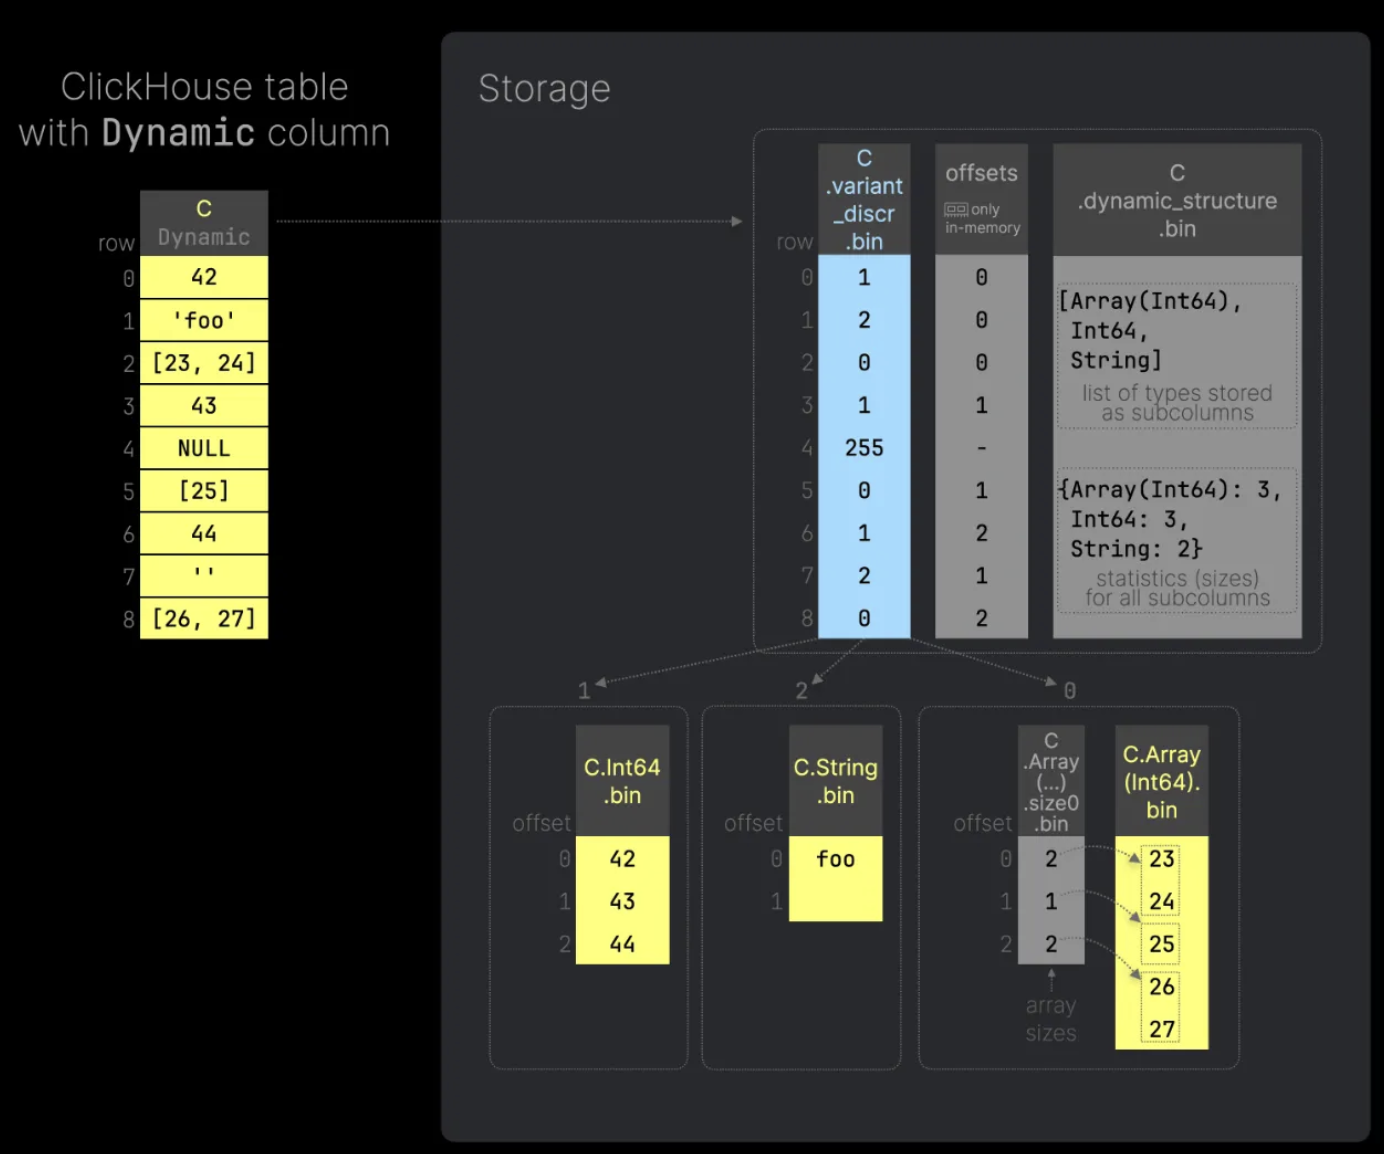This screenshot has width=1384, height=1154.
Task: Click the NULL cell in the Dynamic column
Action: tap(204, 448)
